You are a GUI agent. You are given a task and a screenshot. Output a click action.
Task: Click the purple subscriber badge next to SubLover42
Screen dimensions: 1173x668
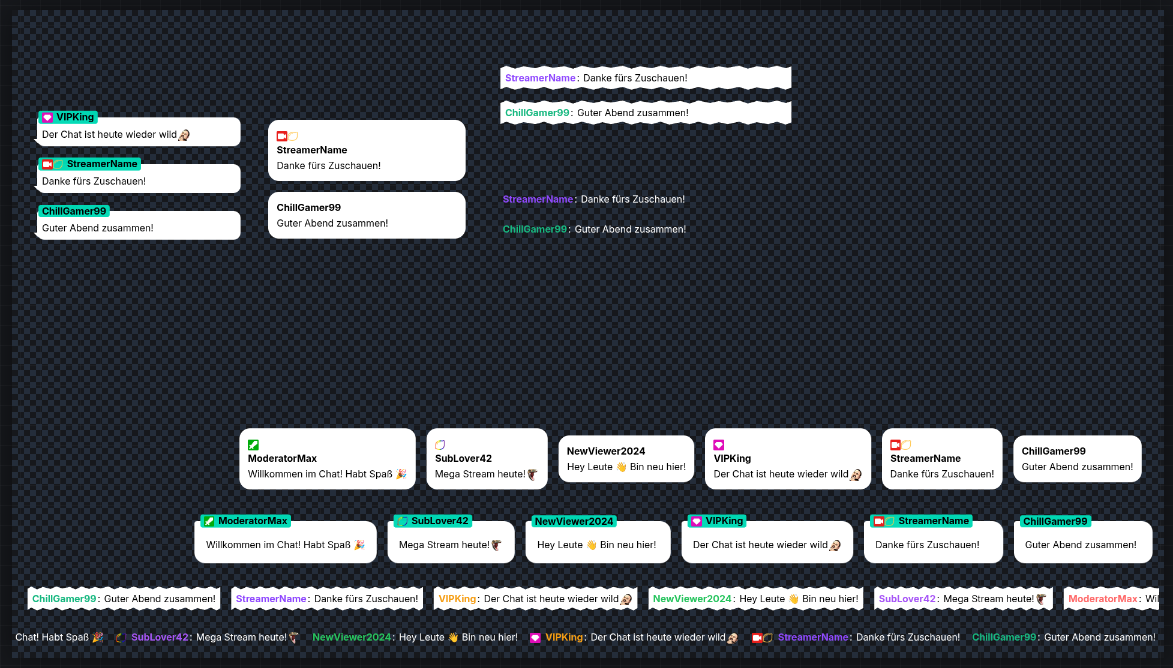[x=439, y=445]
